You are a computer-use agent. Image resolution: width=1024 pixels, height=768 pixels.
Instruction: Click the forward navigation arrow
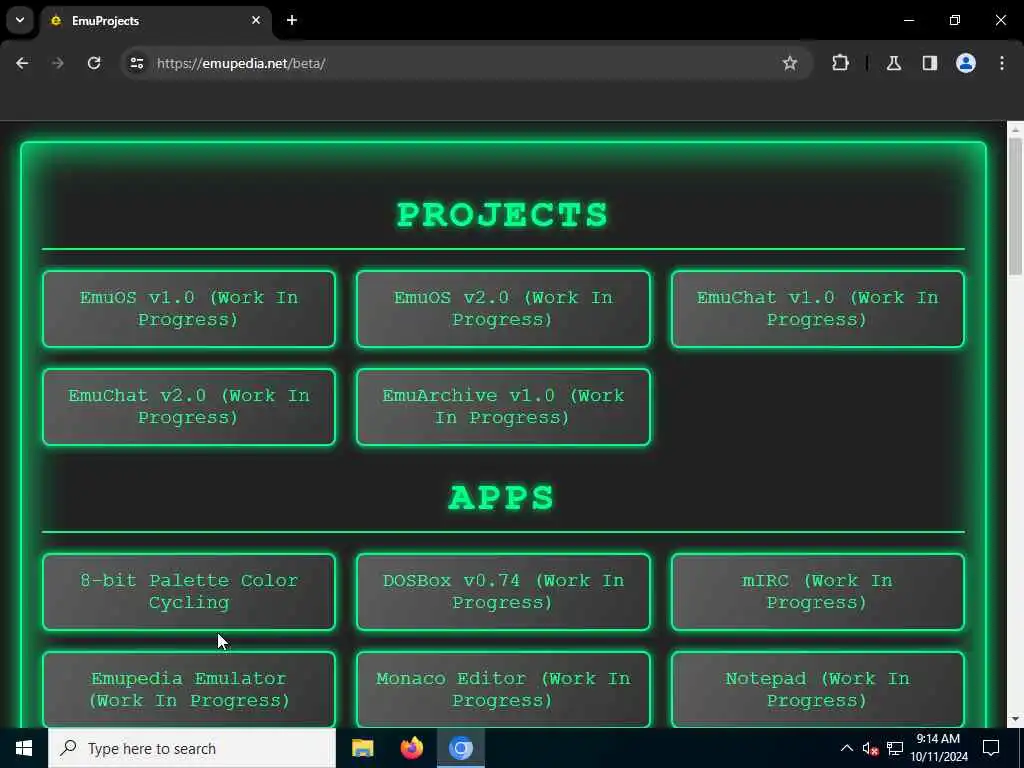pyautogui.click(x=58, y=63)
